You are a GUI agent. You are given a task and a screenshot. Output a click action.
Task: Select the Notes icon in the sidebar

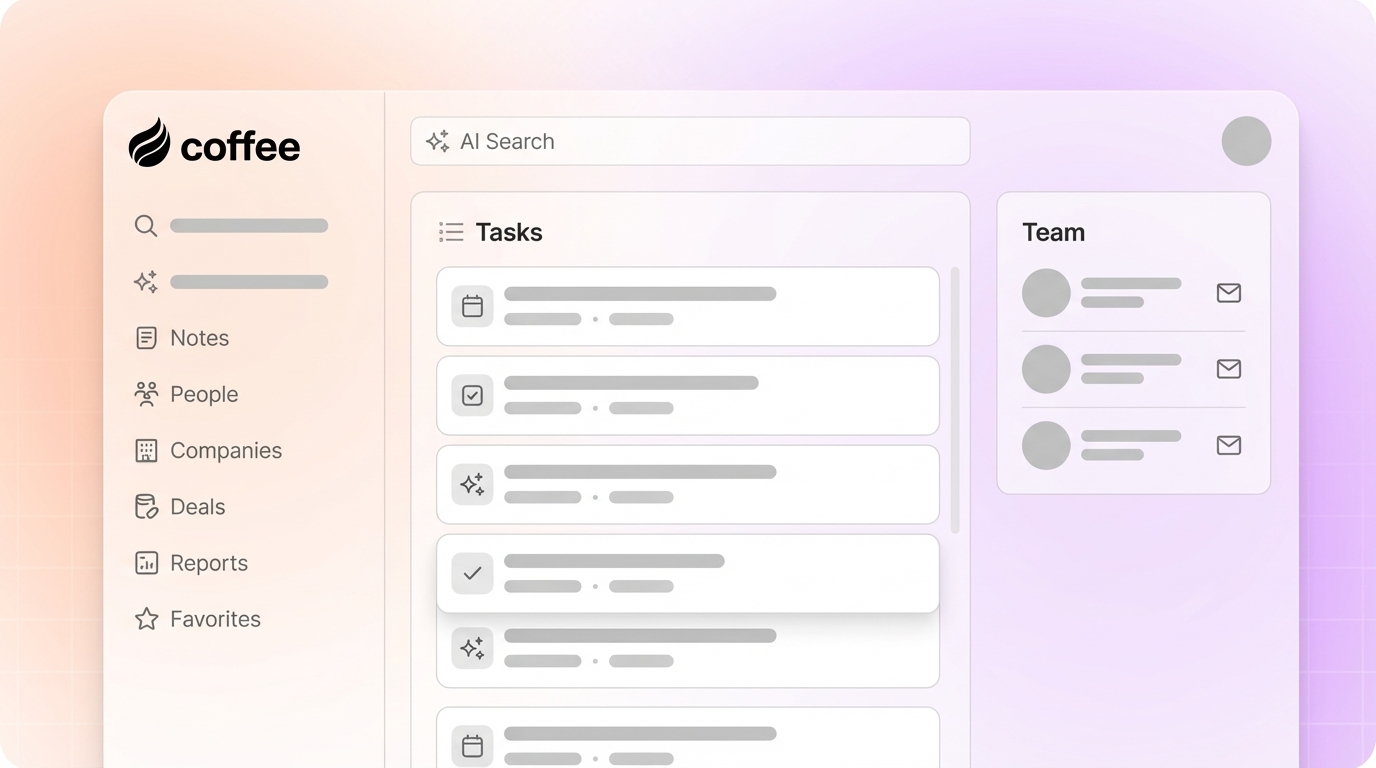tap(145, 337)
